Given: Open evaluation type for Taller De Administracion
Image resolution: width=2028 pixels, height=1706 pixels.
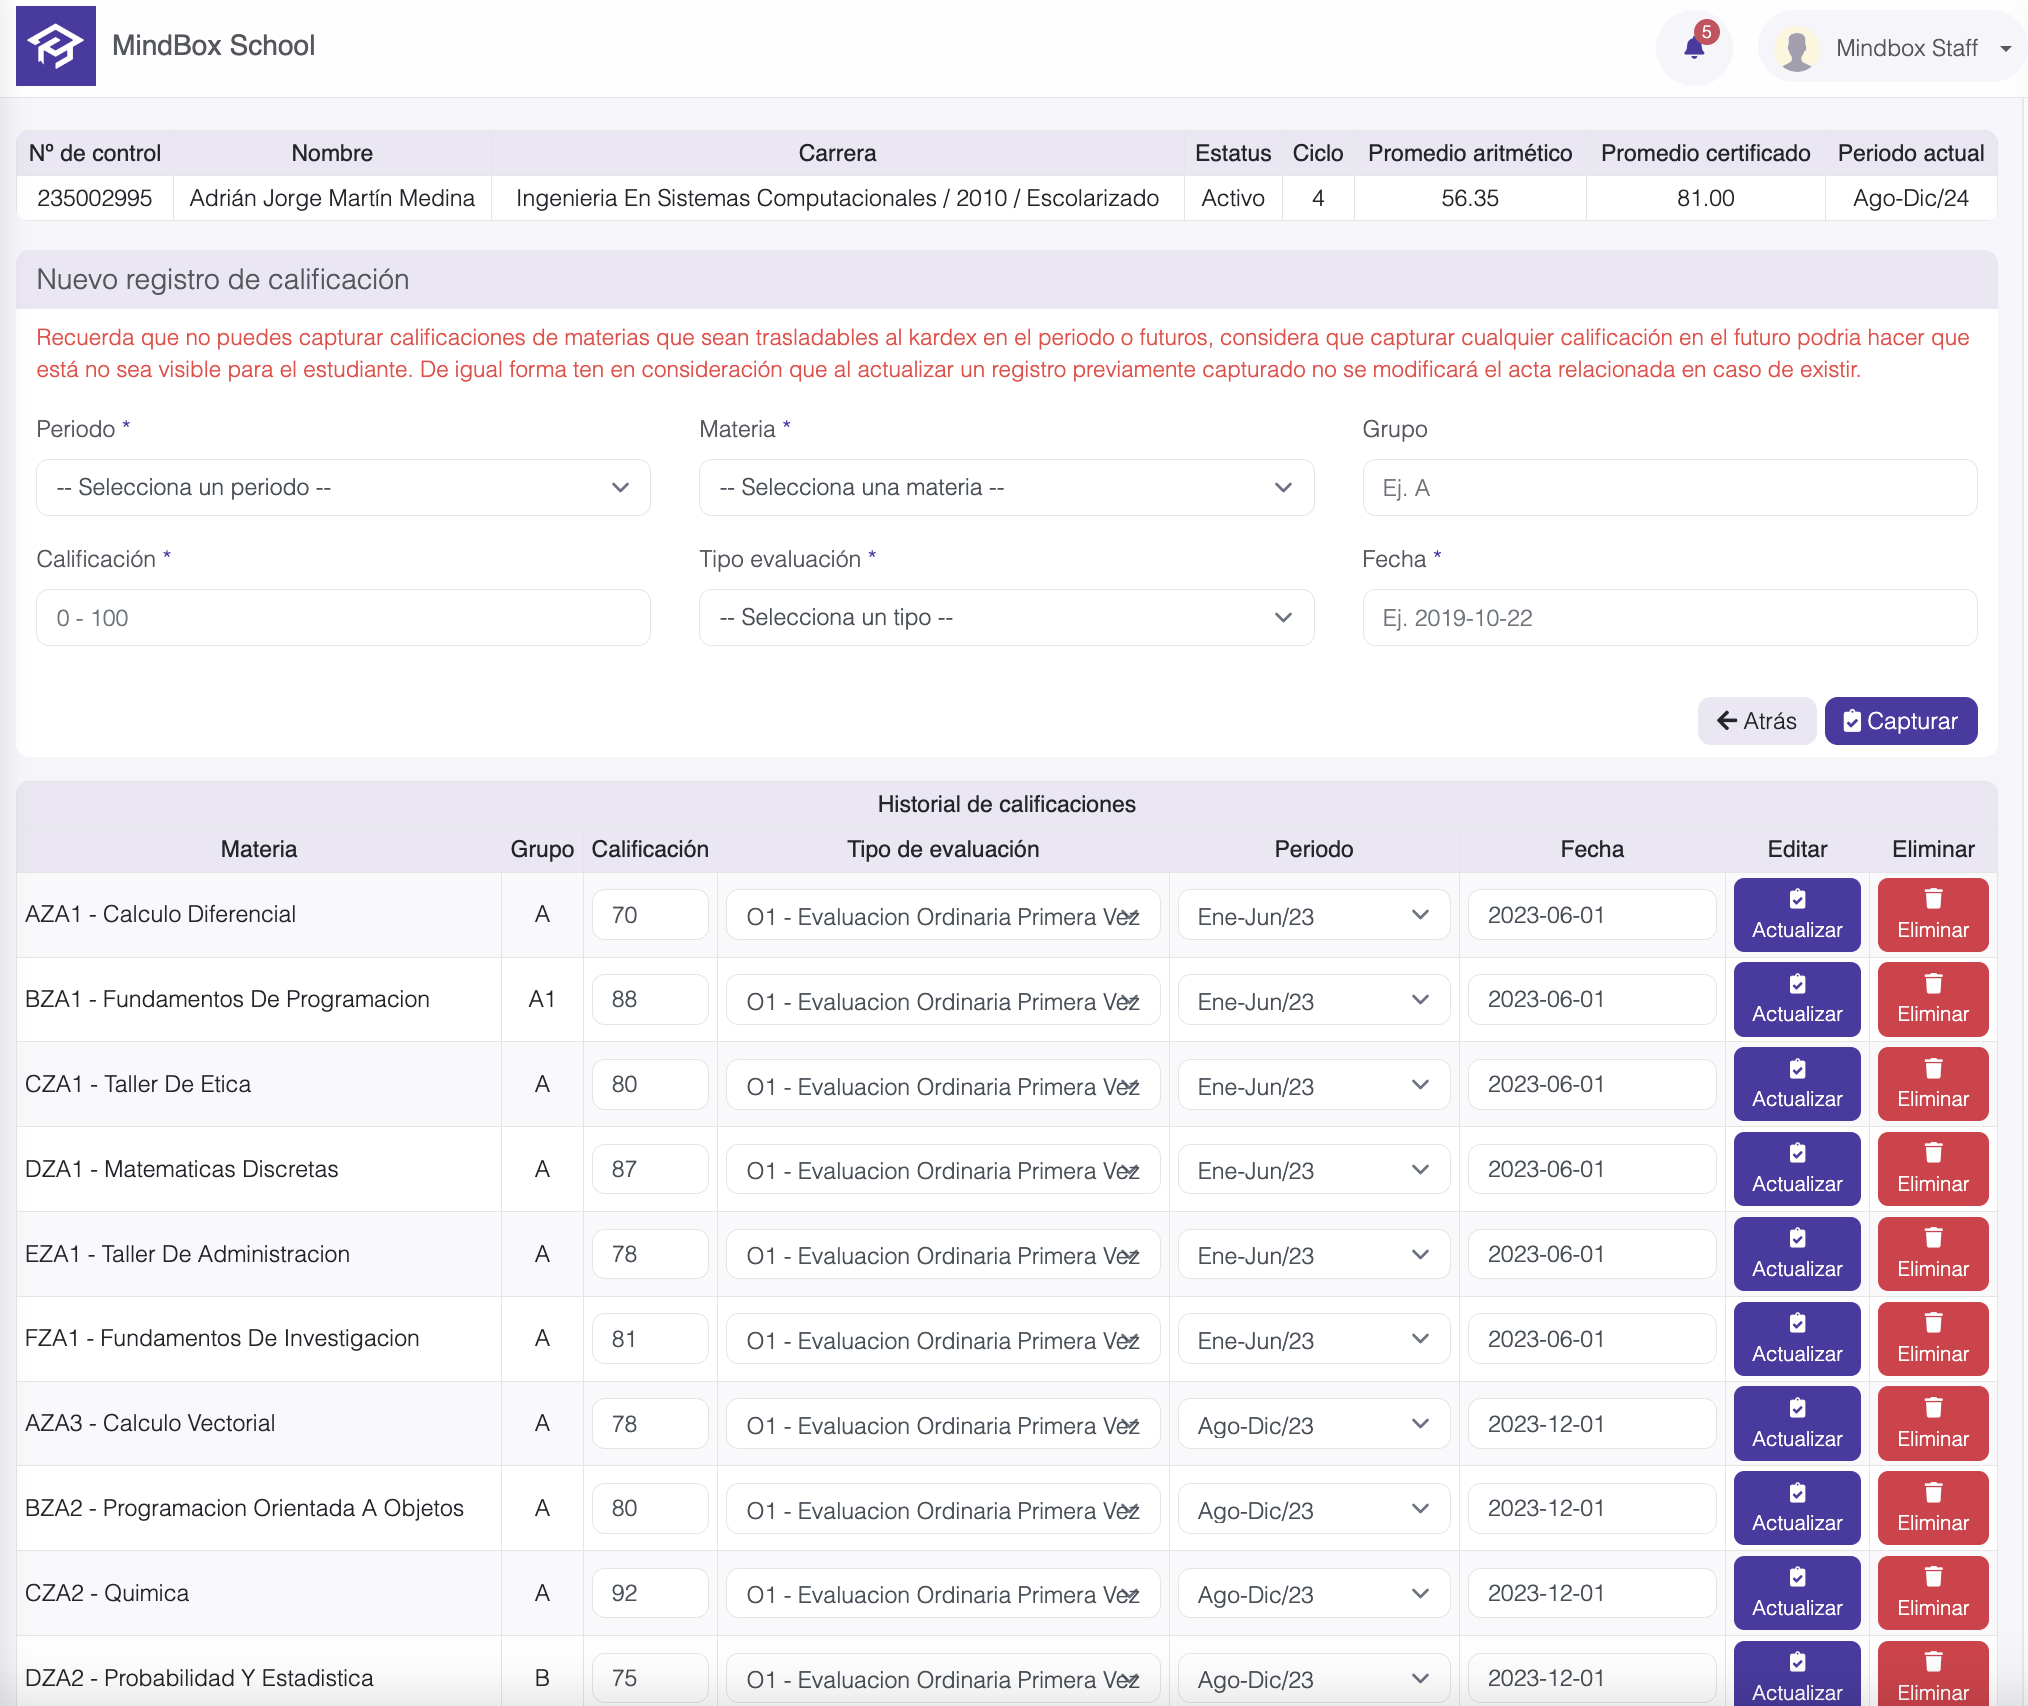Looking at the screenshot, I should [x=942, y=1255].
